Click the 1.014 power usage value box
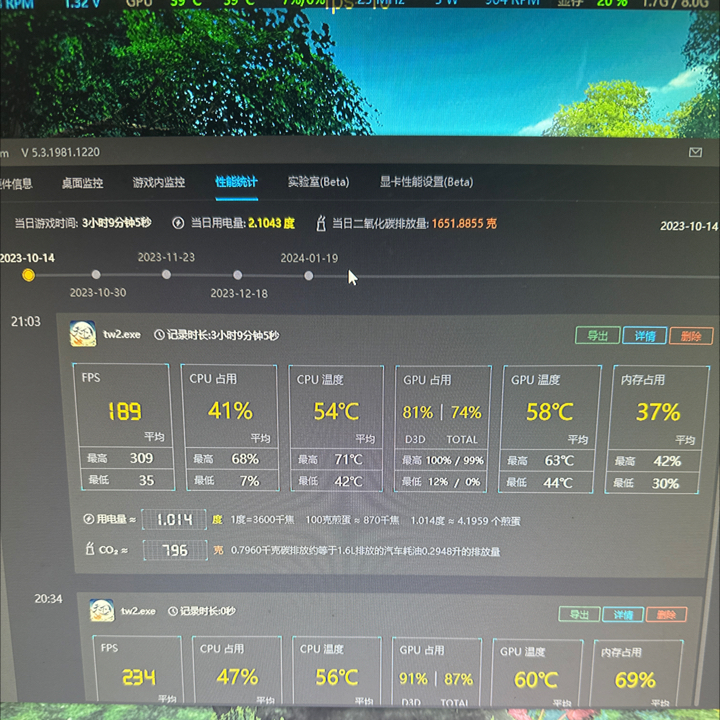Viewport: 720px width, 720px height. click(174, 520)
